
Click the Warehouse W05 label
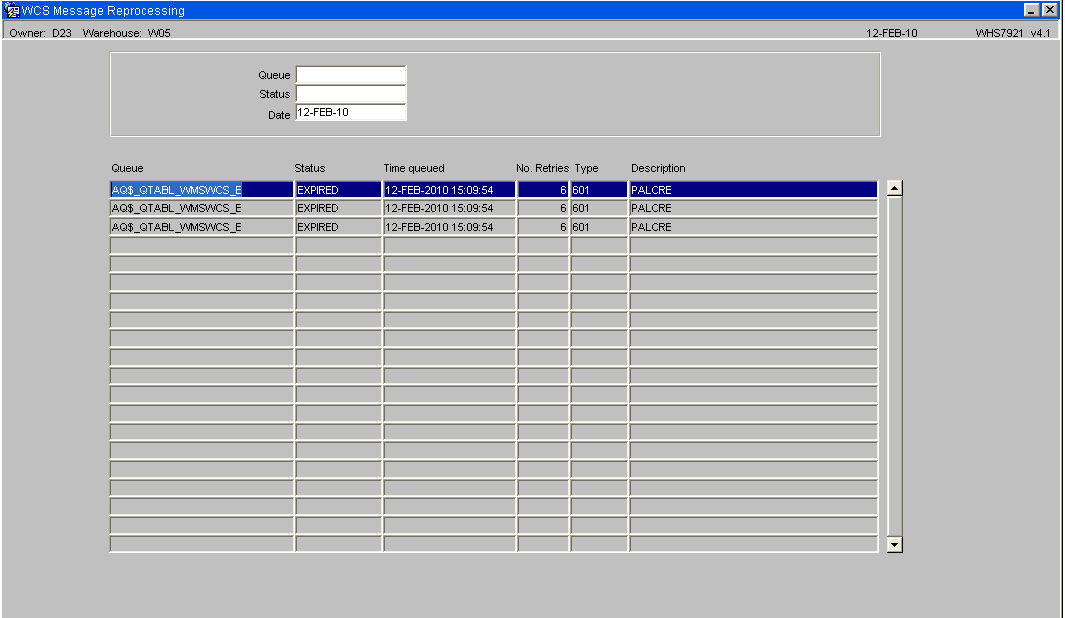(x=126, y=33)
